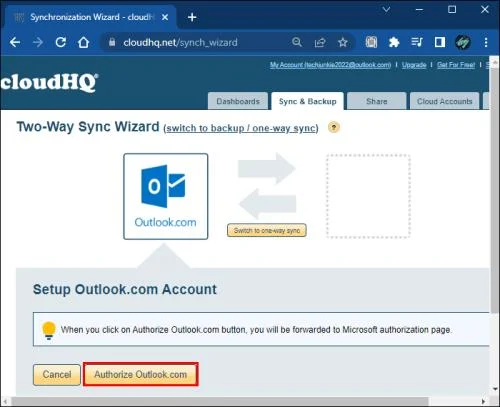Click the zoom magnifier icon in address bar

pyautogui.click(x=297, y=42)
